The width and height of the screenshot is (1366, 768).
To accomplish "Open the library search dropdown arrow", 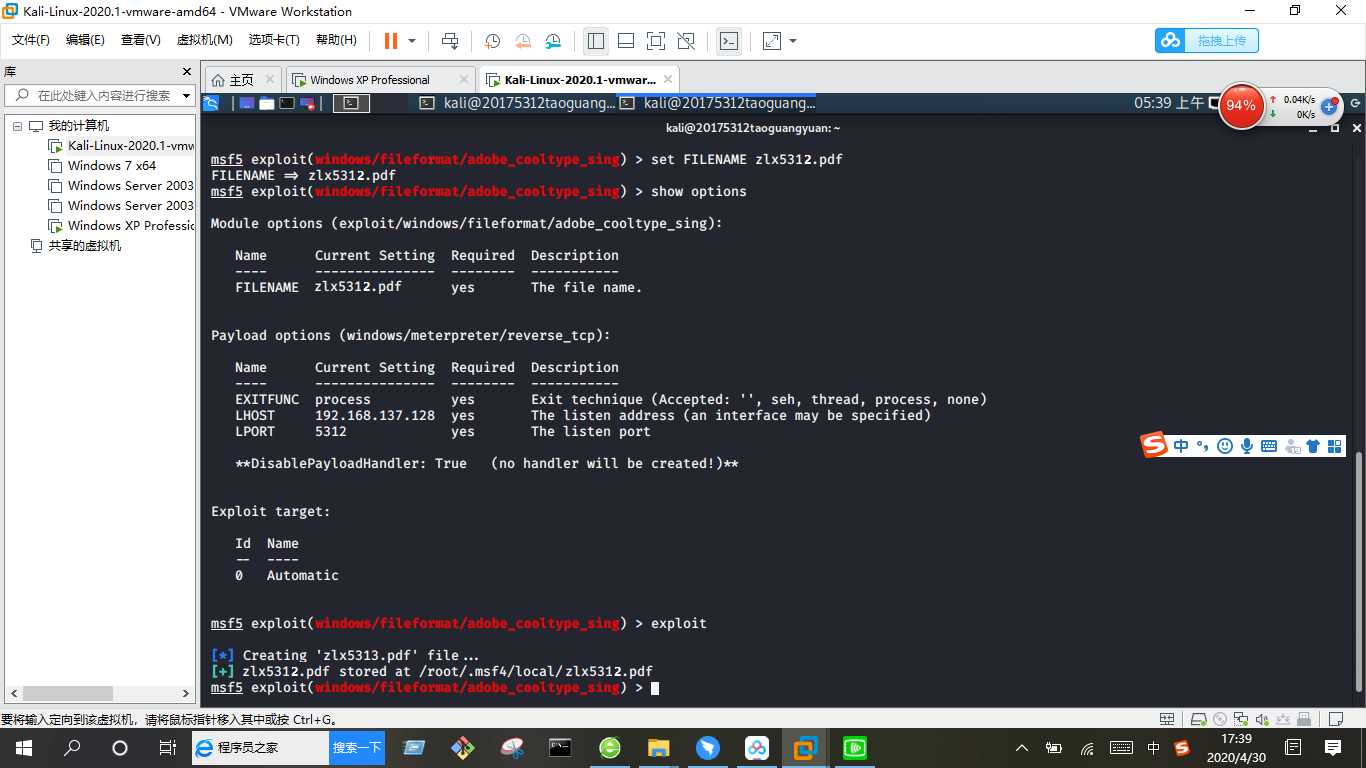I will click(x=186, y=96).
